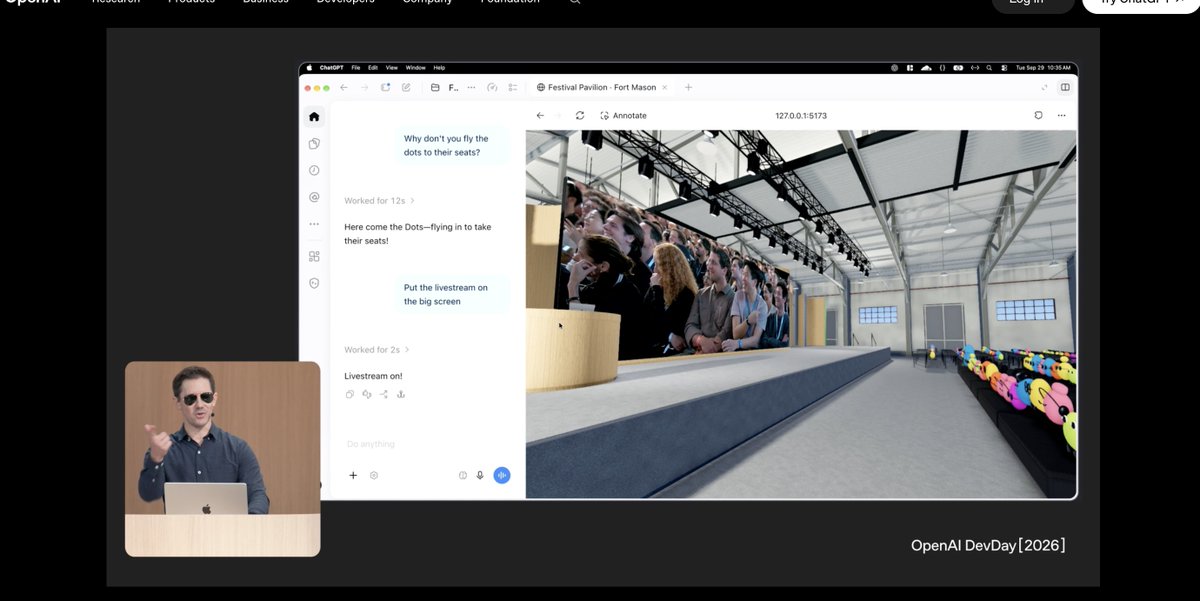Click the shield face icon in the sidebar

314,283
